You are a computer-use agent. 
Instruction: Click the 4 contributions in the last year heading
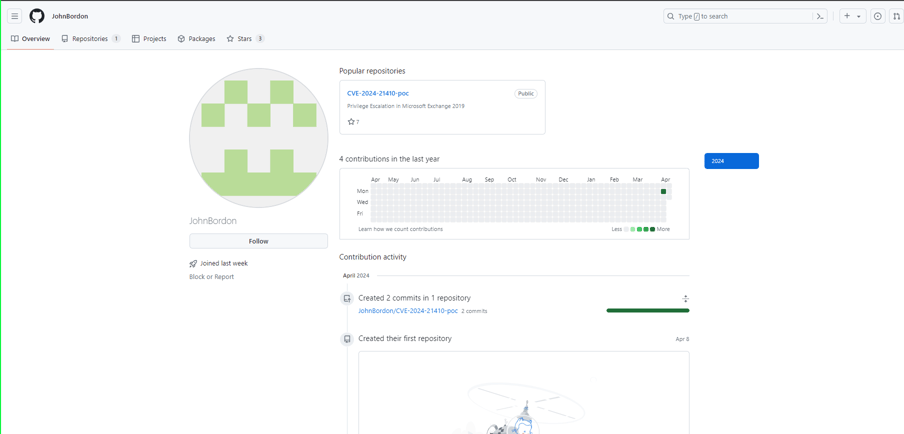[389, 159]
